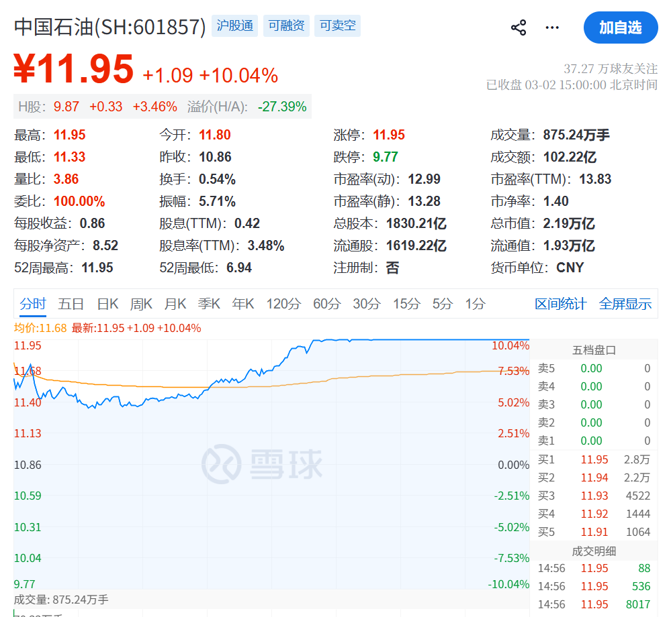Choose the 60分 interval tab
The image size is (667, 617).
coord(327,304)
